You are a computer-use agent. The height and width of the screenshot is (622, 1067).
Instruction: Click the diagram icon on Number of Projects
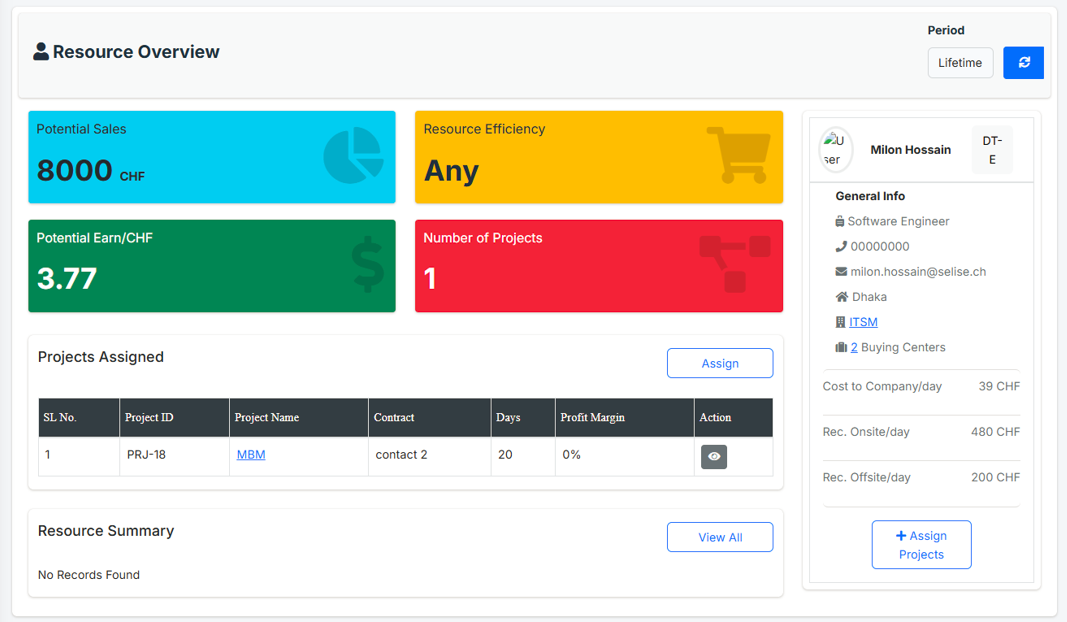[x=735, y=263]
